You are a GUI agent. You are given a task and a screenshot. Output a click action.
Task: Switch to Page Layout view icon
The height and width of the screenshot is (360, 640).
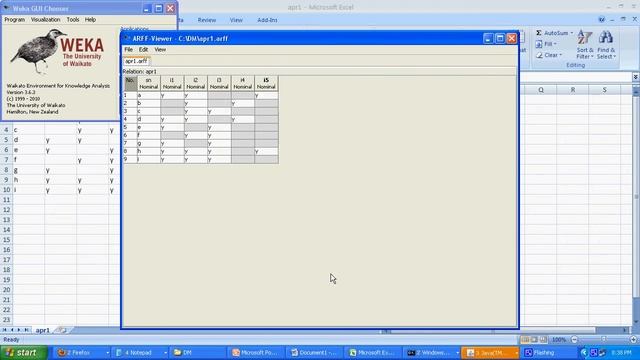534,340
